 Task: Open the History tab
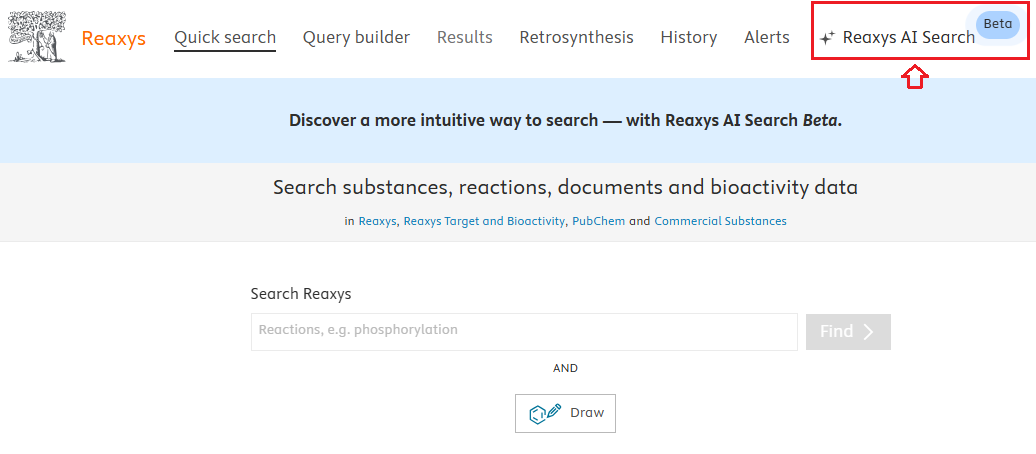coord(688,38)
